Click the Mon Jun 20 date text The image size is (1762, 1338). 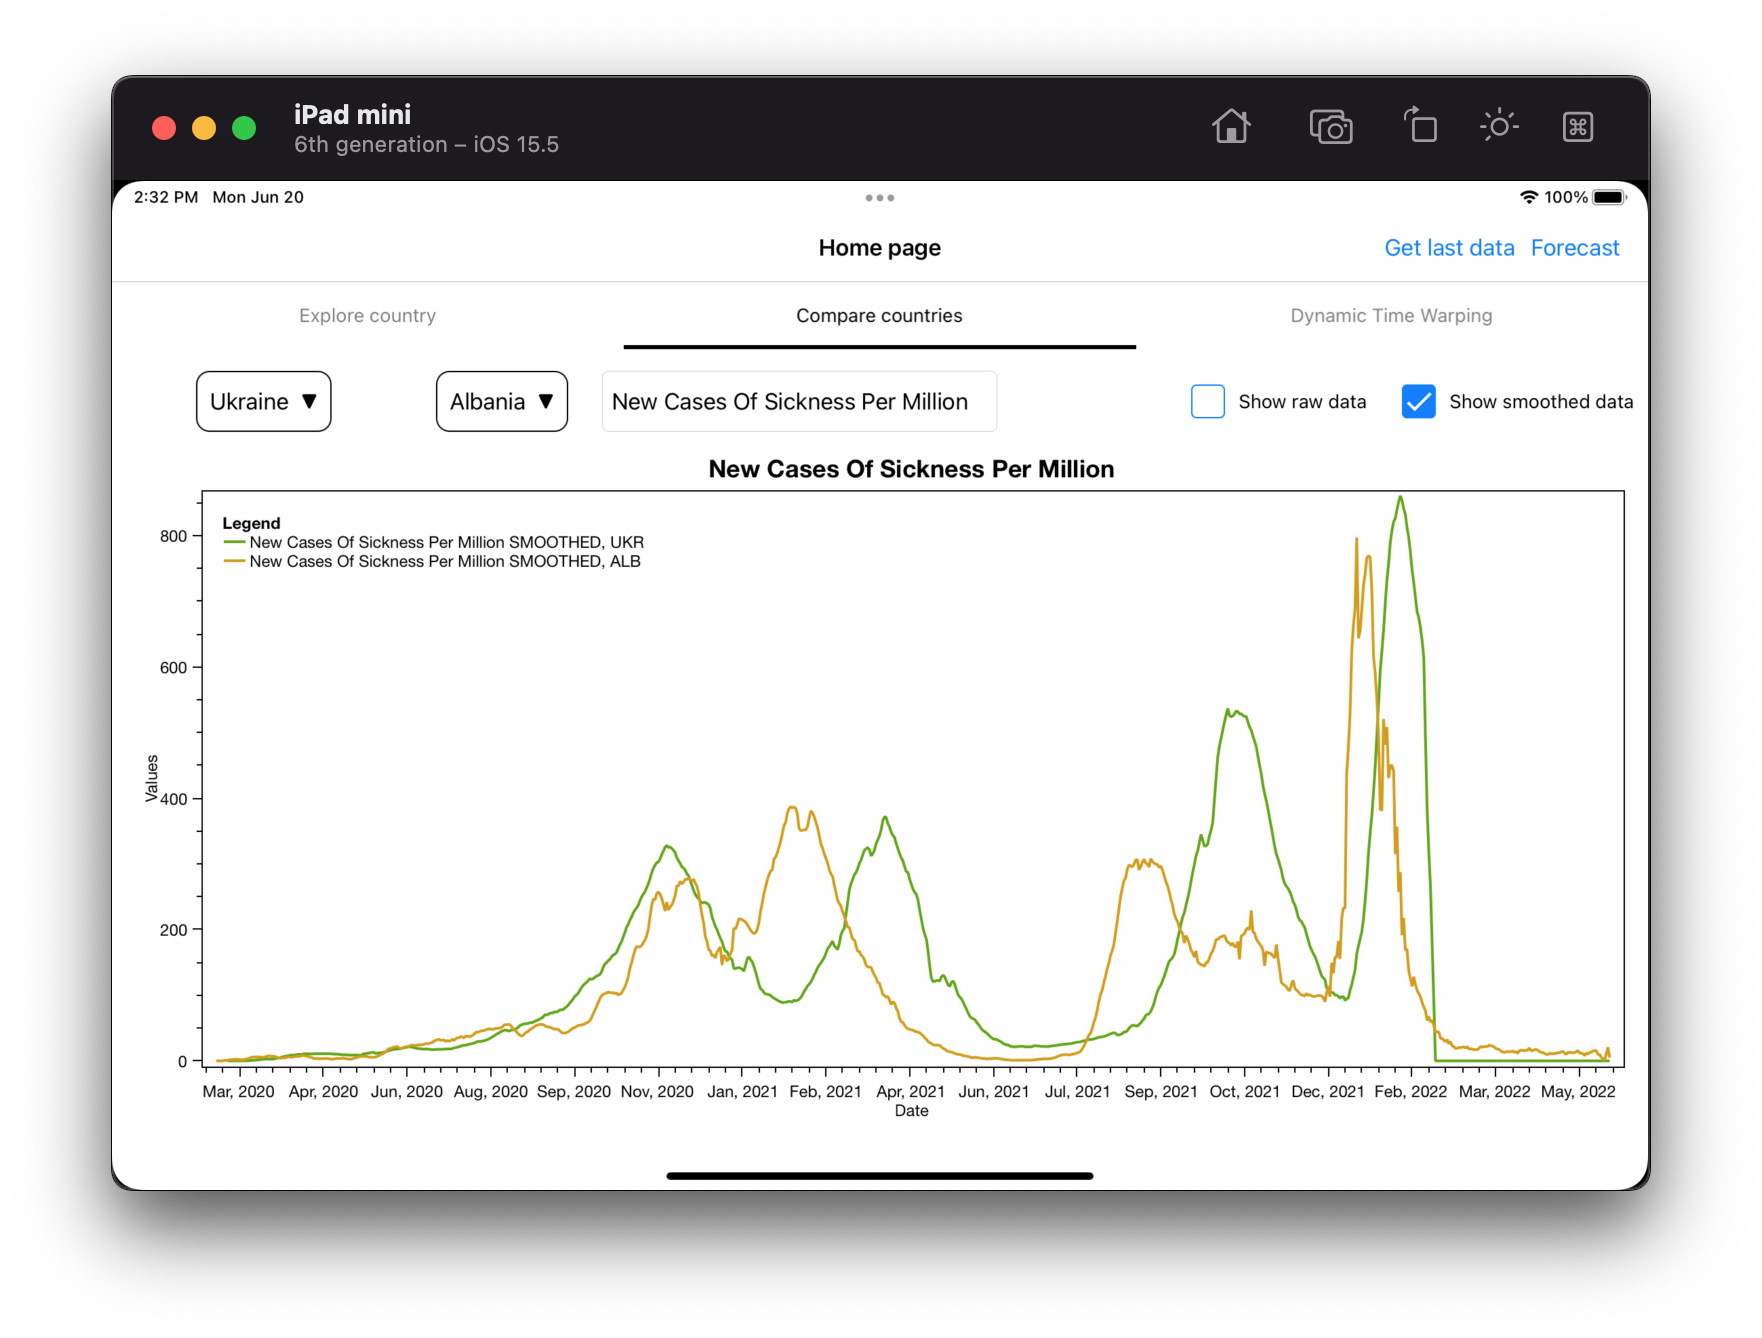[258, 197]
